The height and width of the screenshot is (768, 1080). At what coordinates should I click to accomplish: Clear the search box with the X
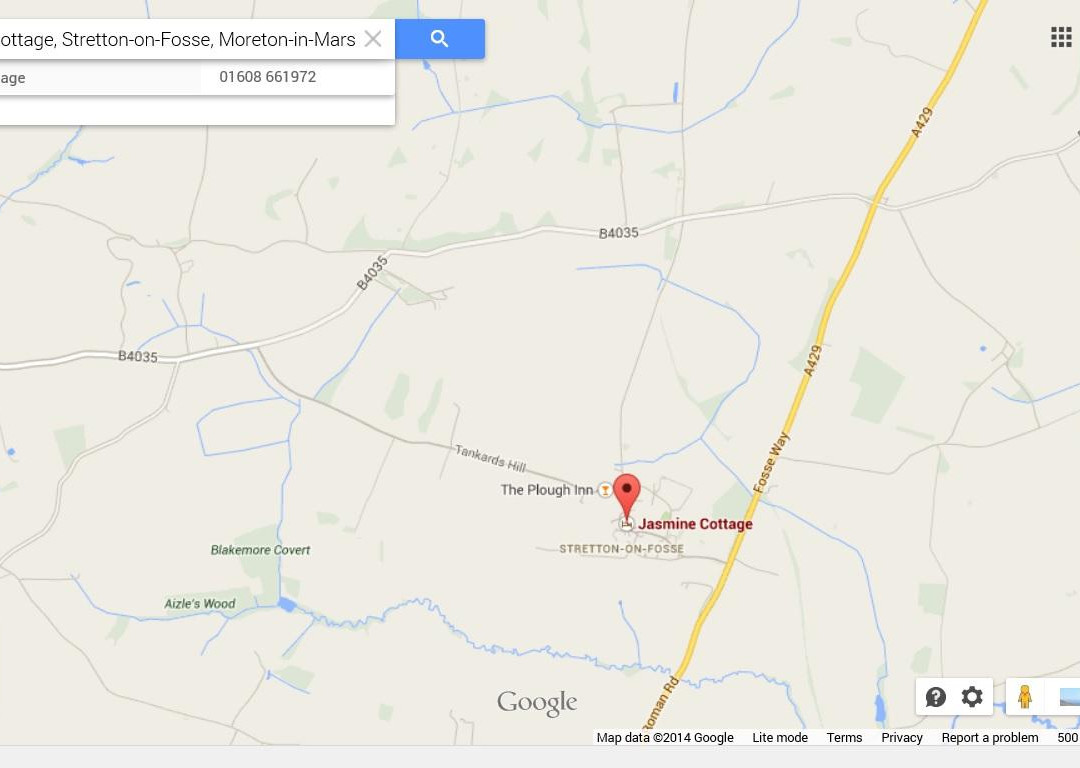[x=373, y=39]
